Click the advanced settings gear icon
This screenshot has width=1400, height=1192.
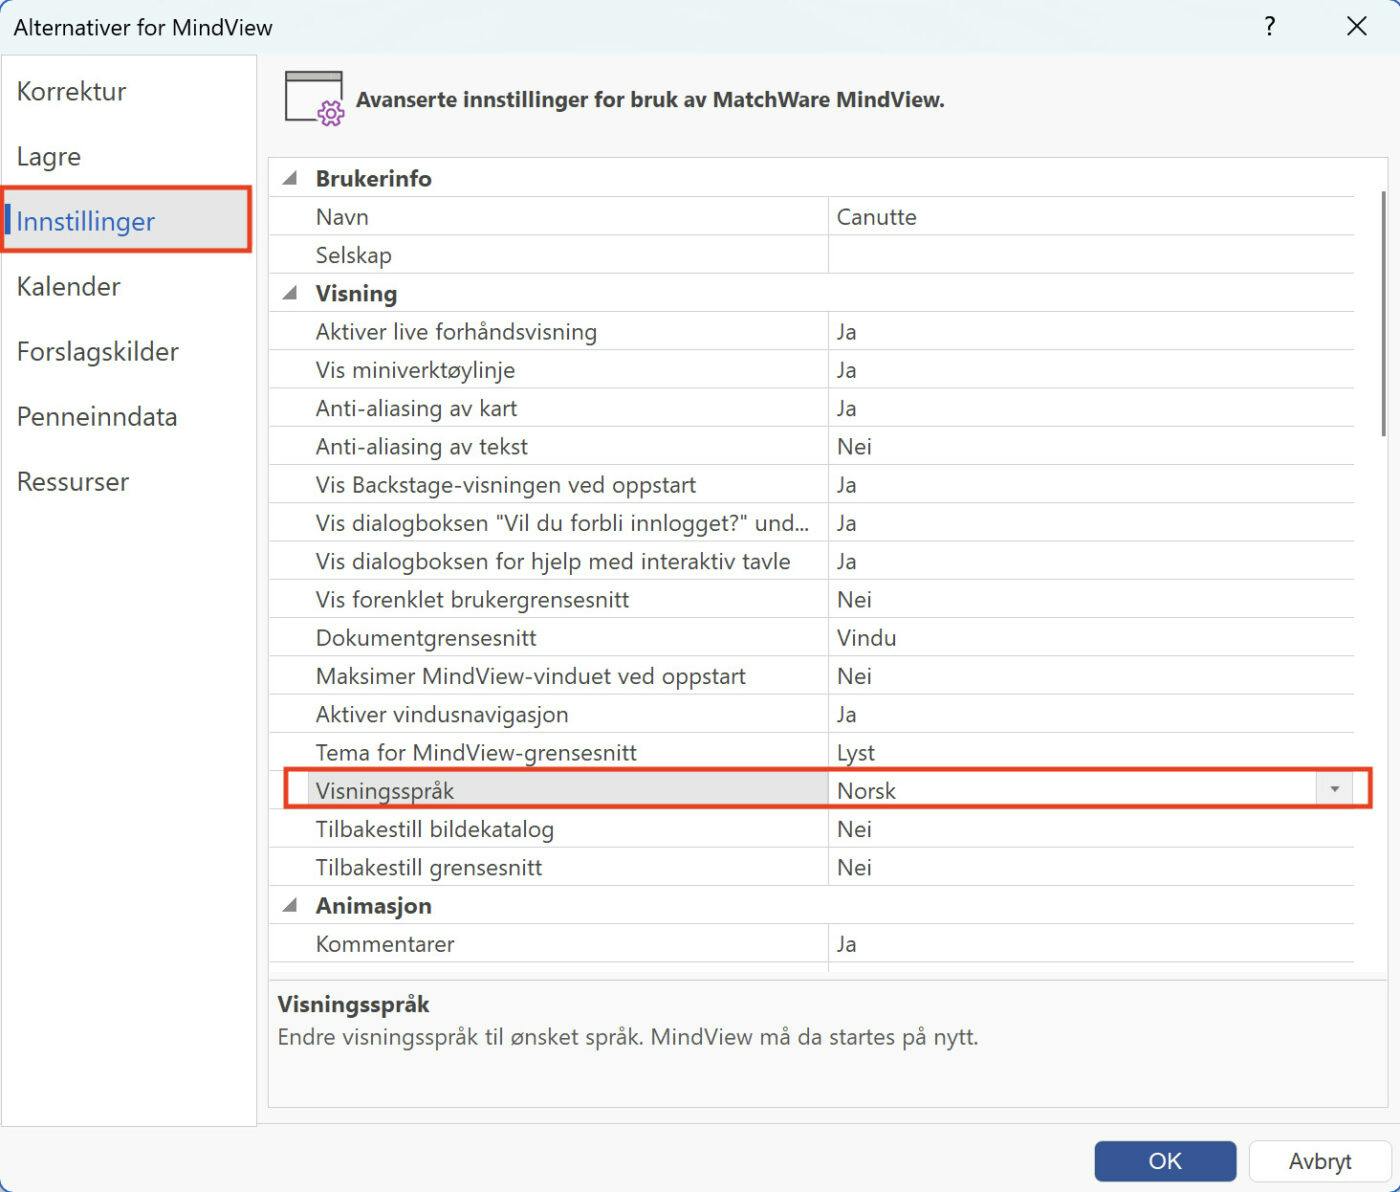pyautogui.click(x=314, y=99)
